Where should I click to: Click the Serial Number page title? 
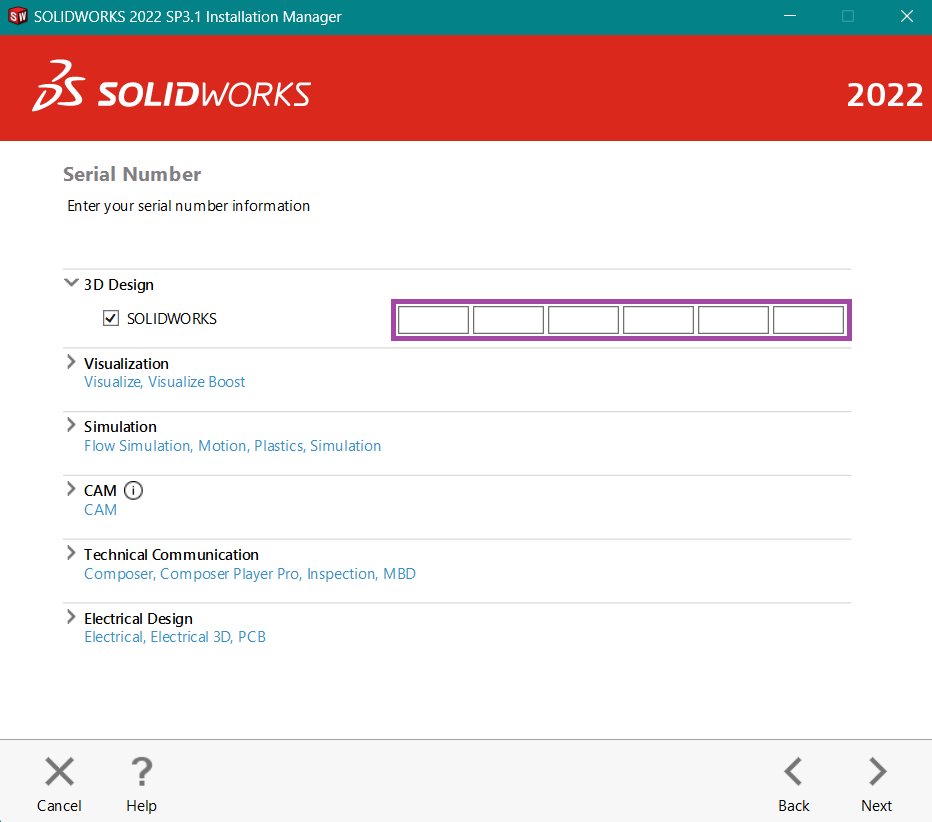tap(132, 174)
